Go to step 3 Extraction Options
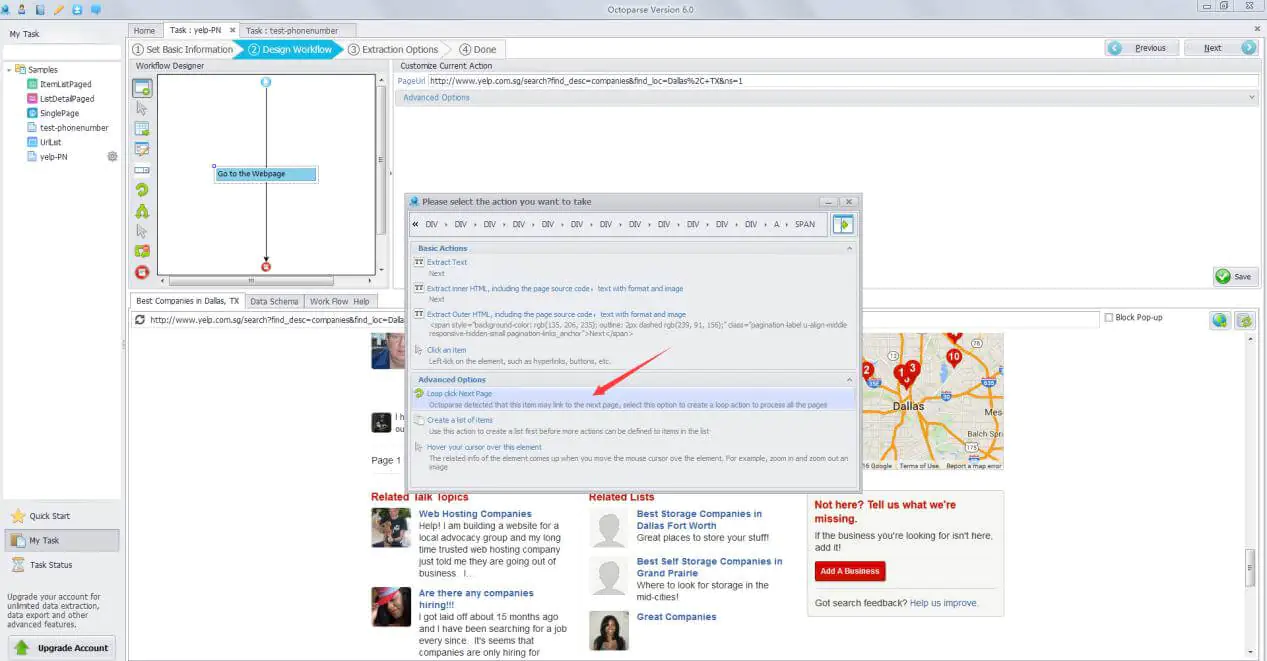The image size is (1267, 661). (393, 49)
